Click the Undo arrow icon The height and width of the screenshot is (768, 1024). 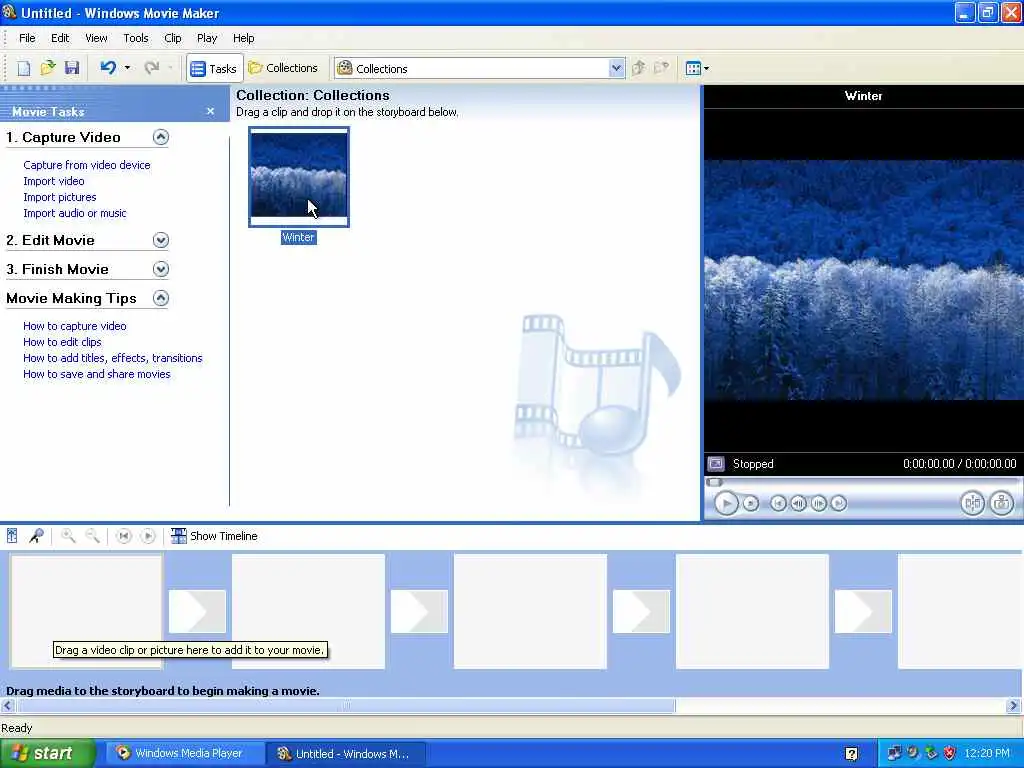point(108,68)
